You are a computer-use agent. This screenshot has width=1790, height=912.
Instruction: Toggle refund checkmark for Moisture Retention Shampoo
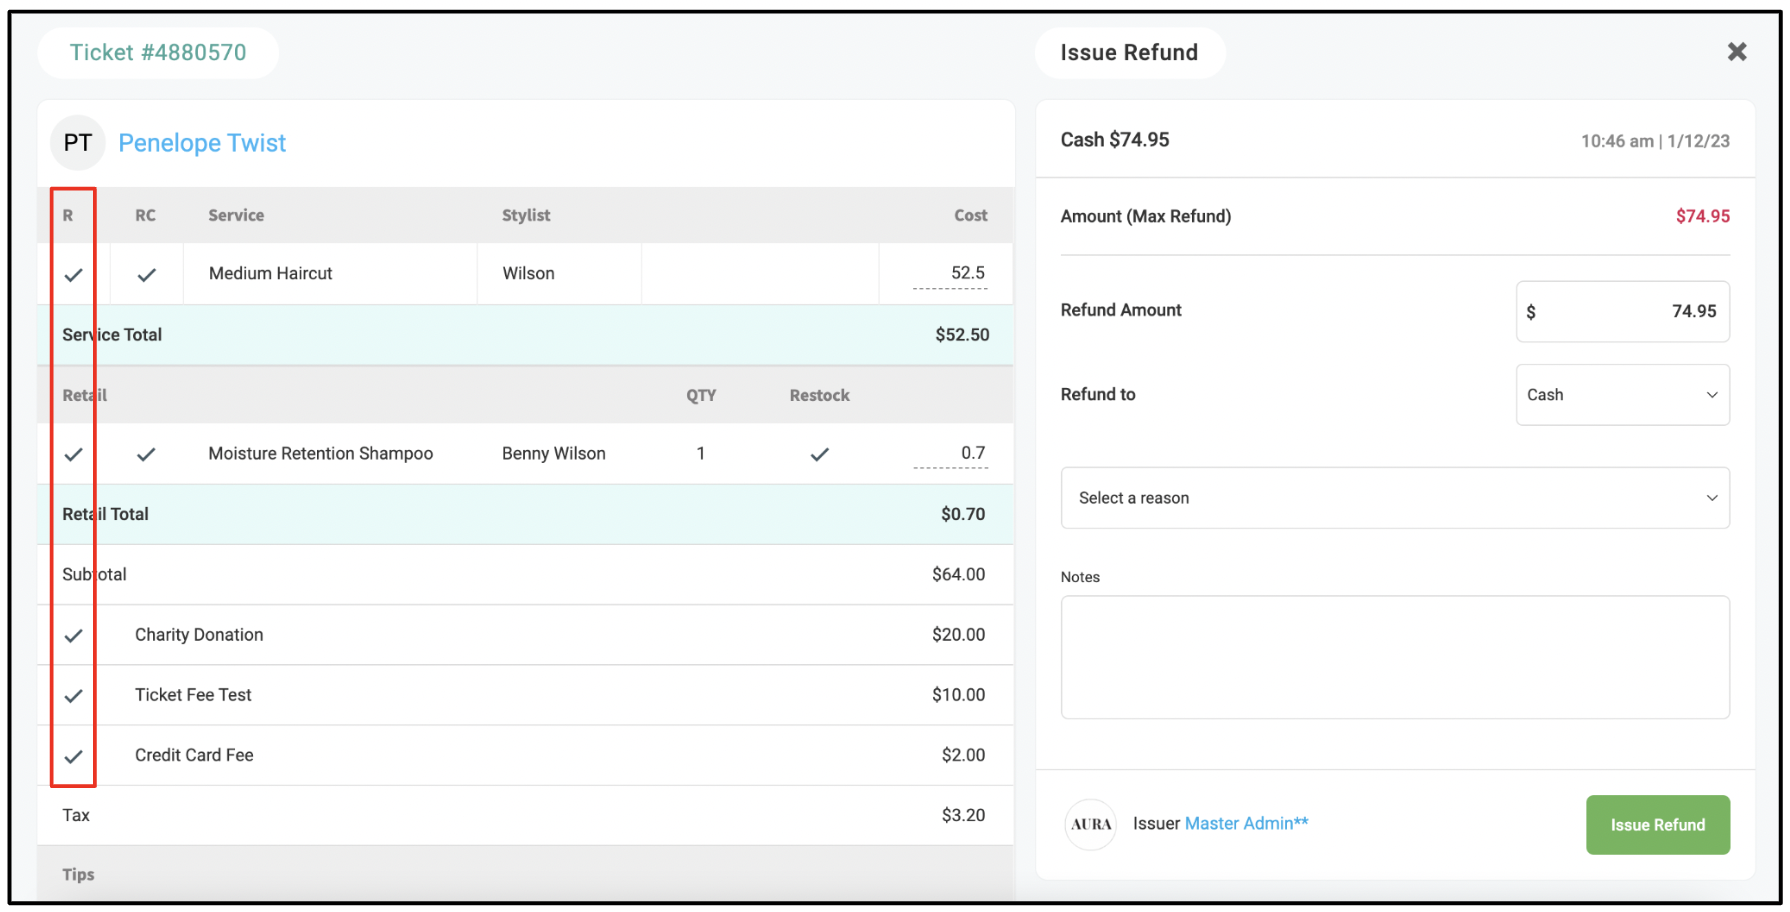(x=73, y=454)
